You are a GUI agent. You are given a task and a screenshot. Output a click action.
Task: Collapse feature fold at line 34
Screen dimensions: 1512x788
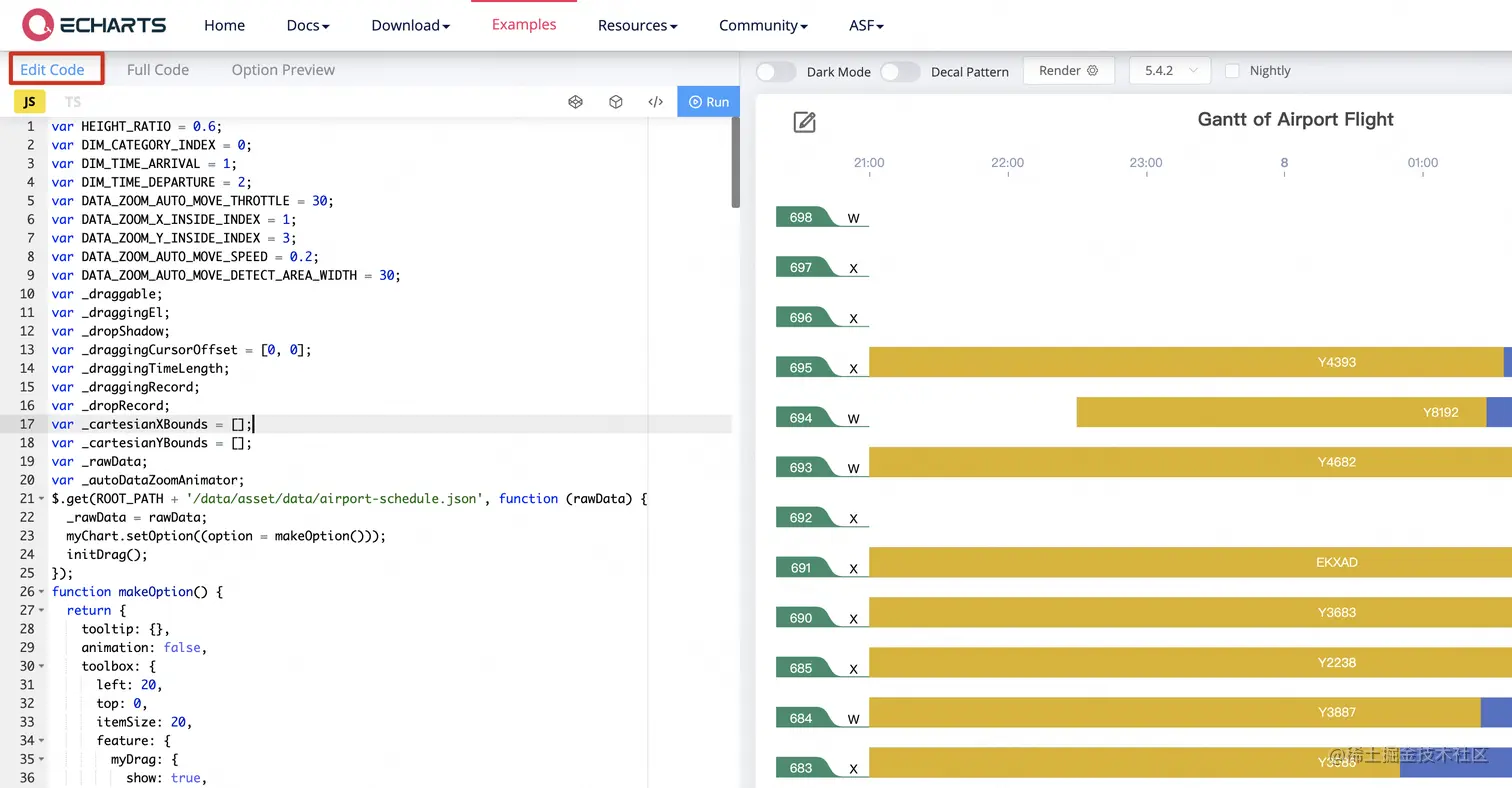point(41,741)
